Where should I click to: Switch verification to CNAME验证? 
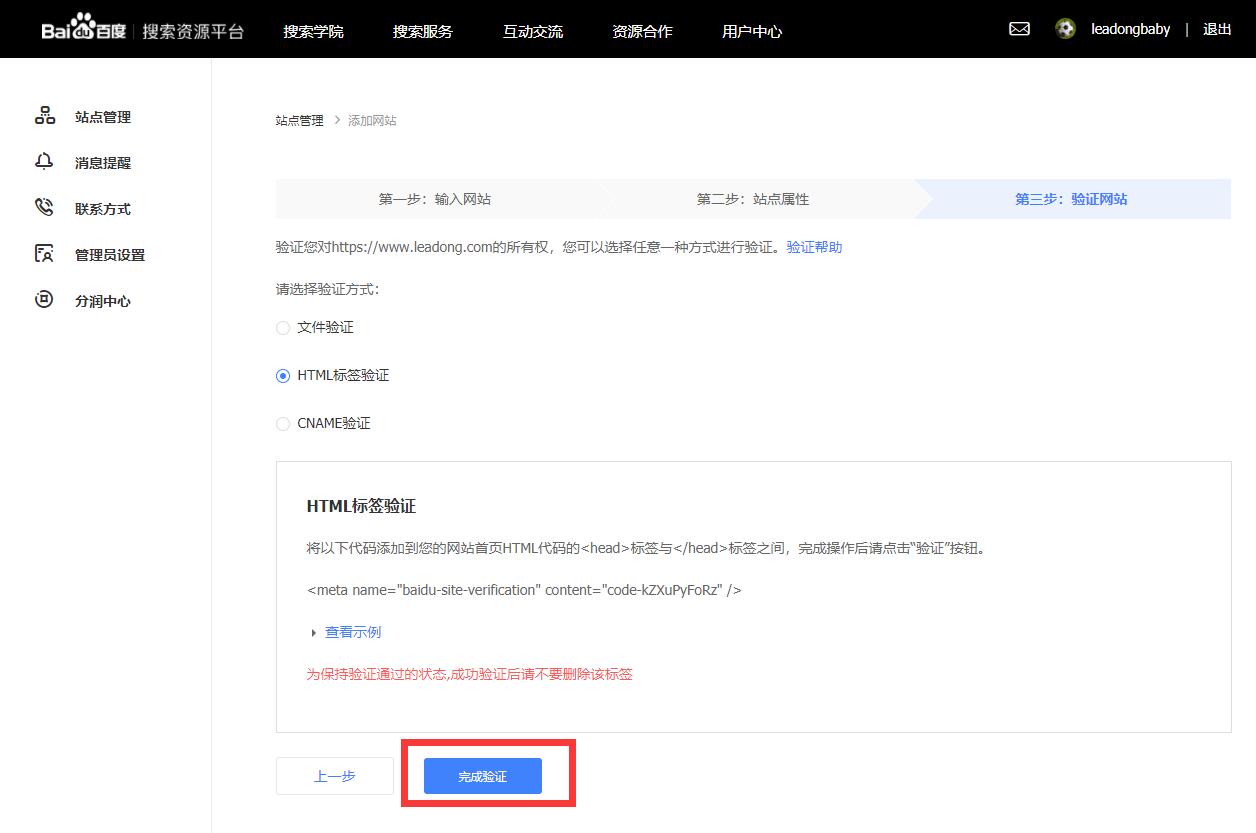tap(283, 424)
